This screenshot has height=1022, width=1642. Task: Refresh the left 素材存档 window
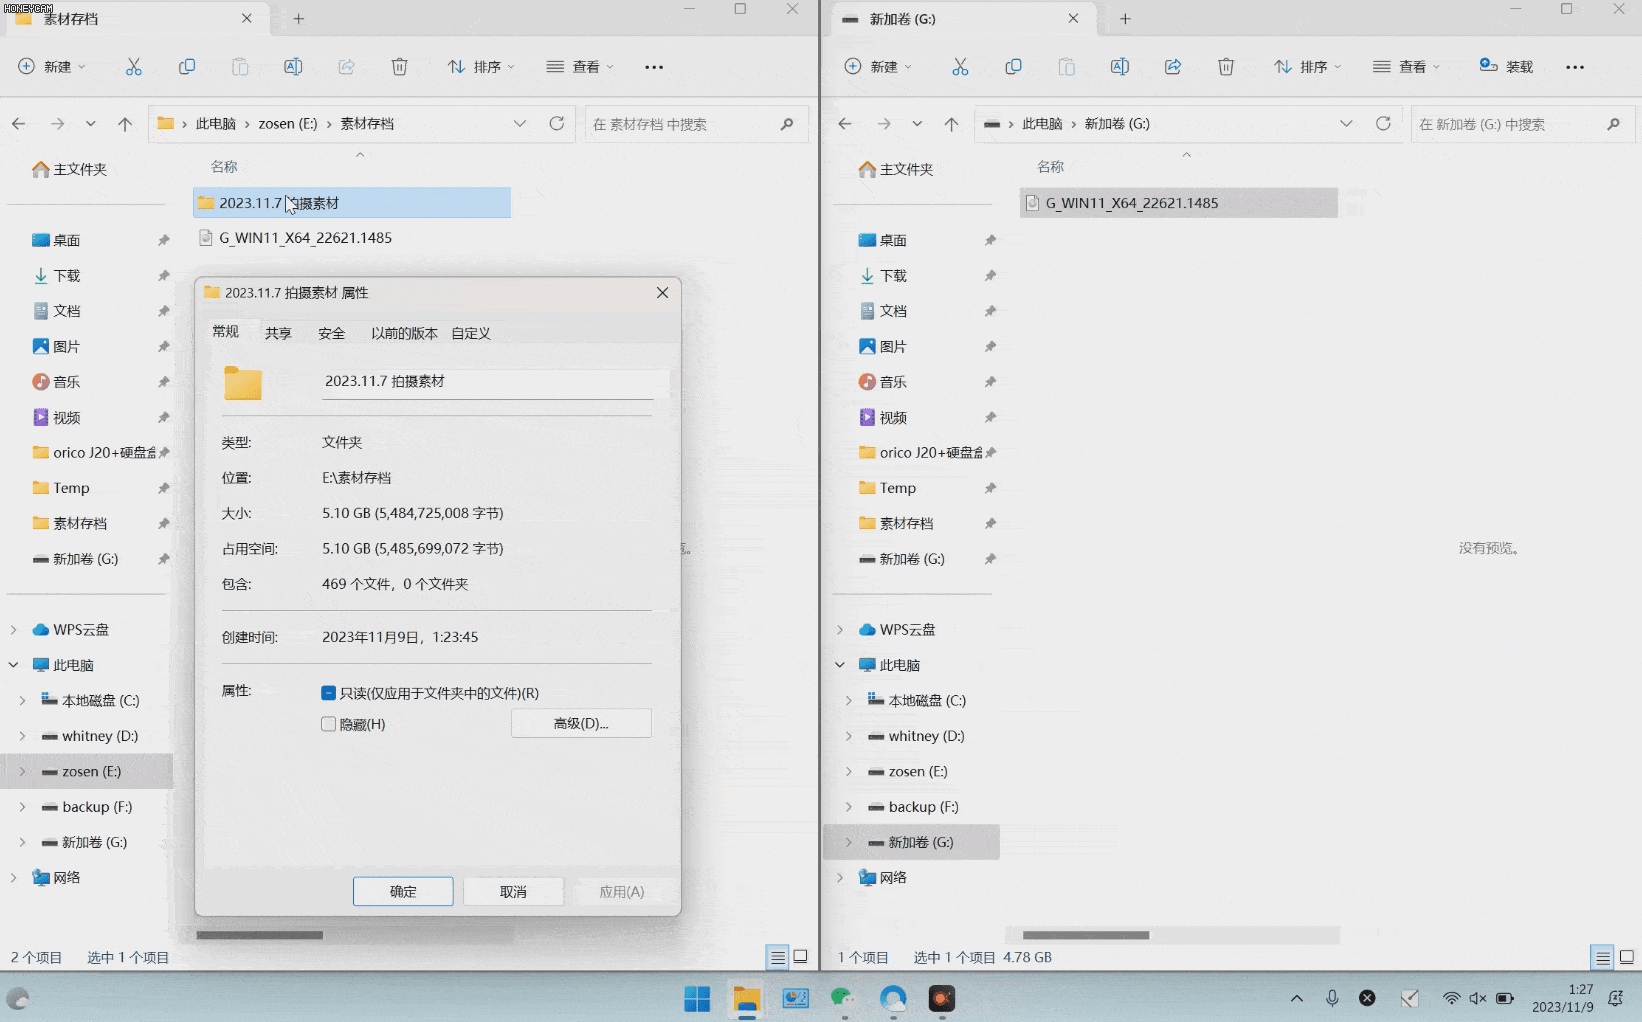tap(557, 124)
